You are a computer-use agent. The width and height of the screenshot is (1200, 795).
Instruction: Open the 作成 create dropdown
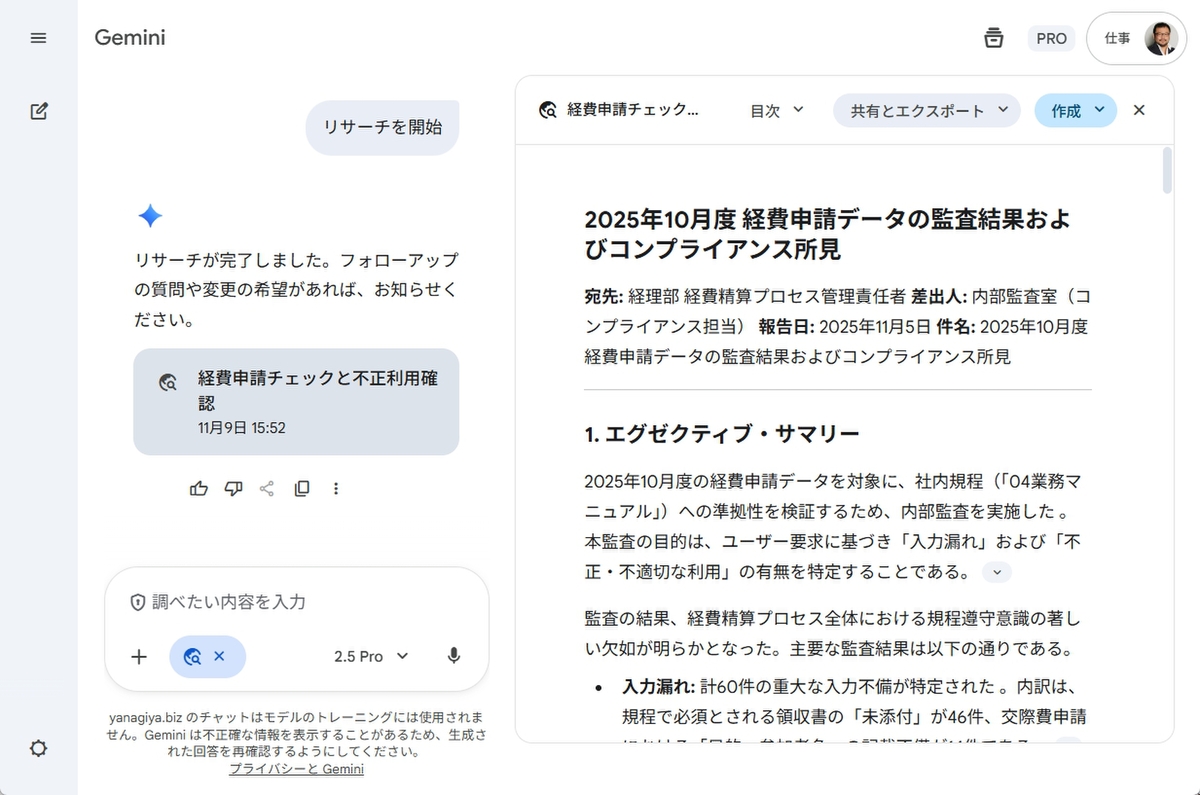[x=1076, y=111]
